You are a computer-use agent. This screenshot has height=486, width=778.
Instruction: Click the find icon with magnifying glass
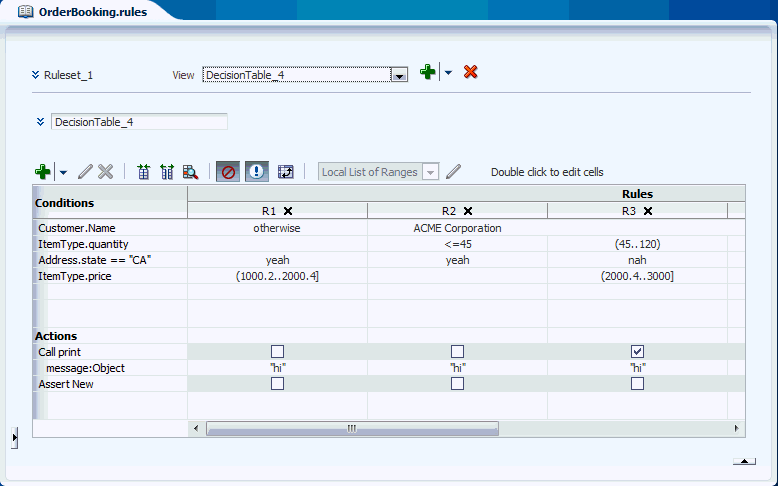pos(191,172)
